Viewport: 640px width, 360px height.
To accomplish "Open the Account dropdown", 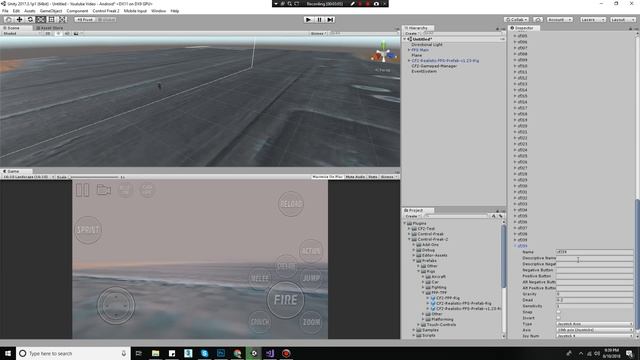I will 559,20.
